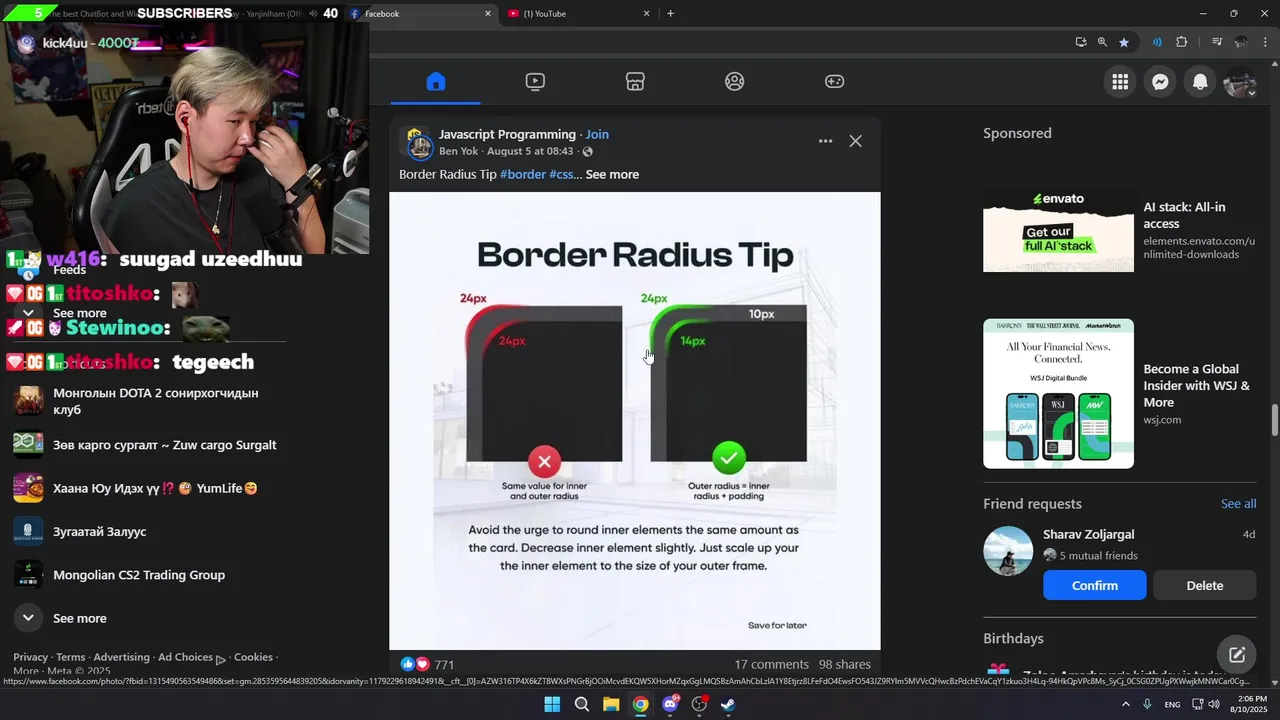Open Steam from the taskbar
Image resolution: width=1280 pixels, height=720 pixels.
coord(729,704)
